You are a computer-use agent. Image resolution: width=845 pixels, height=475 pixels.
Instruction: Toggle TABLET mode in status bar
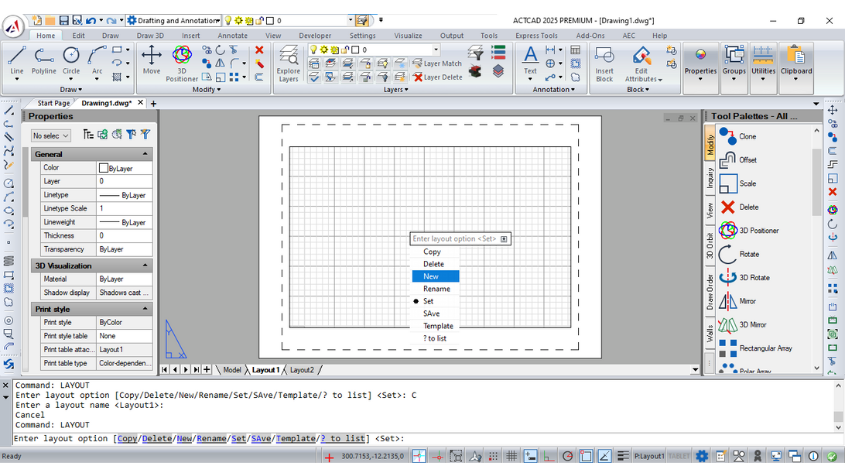(x=678, y=456)
